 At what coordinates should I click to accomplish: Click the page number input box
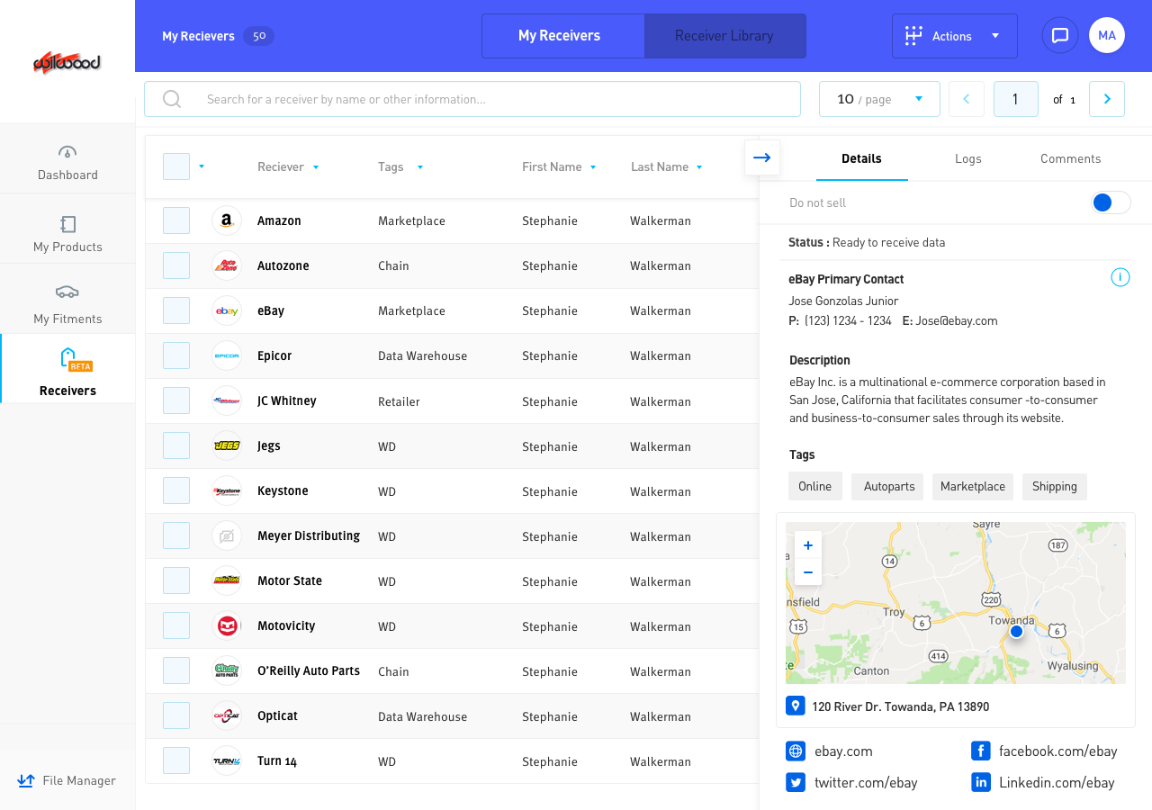1015,99
